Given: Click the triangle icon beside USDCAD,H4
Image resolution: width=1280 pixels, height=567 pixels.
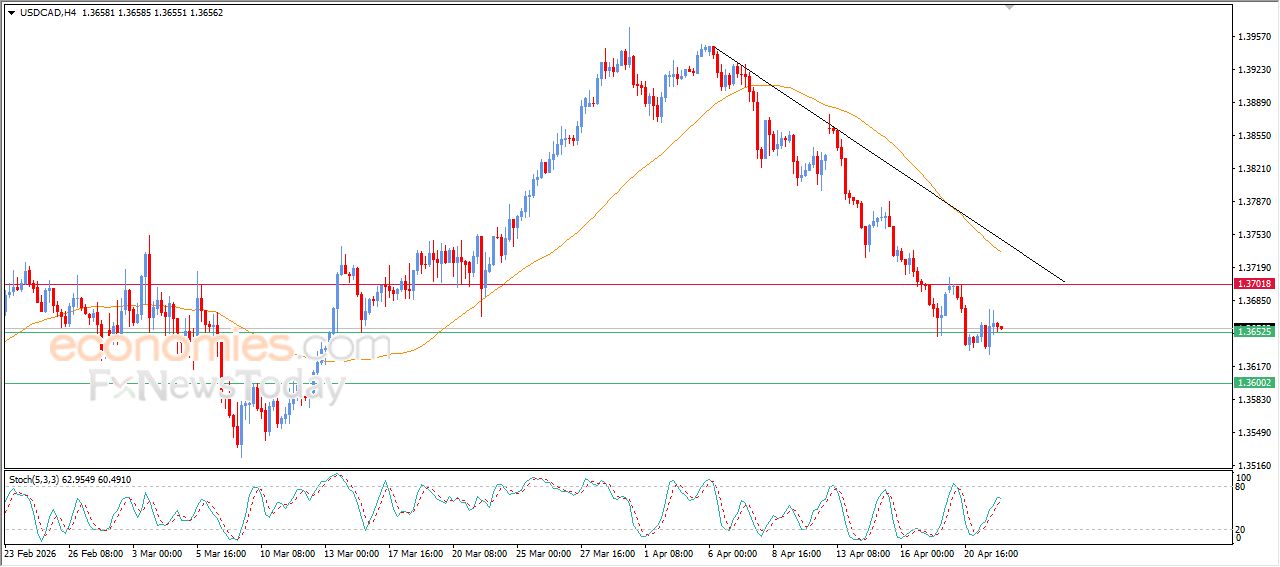Looking at the screenshot, I should (11, 12).
